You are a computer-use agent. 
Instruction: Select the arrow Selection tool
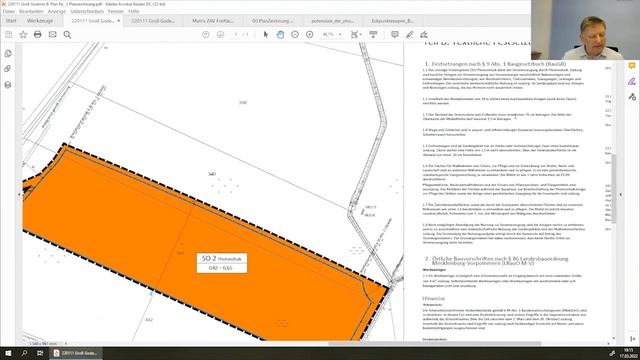tap(266, 35)
